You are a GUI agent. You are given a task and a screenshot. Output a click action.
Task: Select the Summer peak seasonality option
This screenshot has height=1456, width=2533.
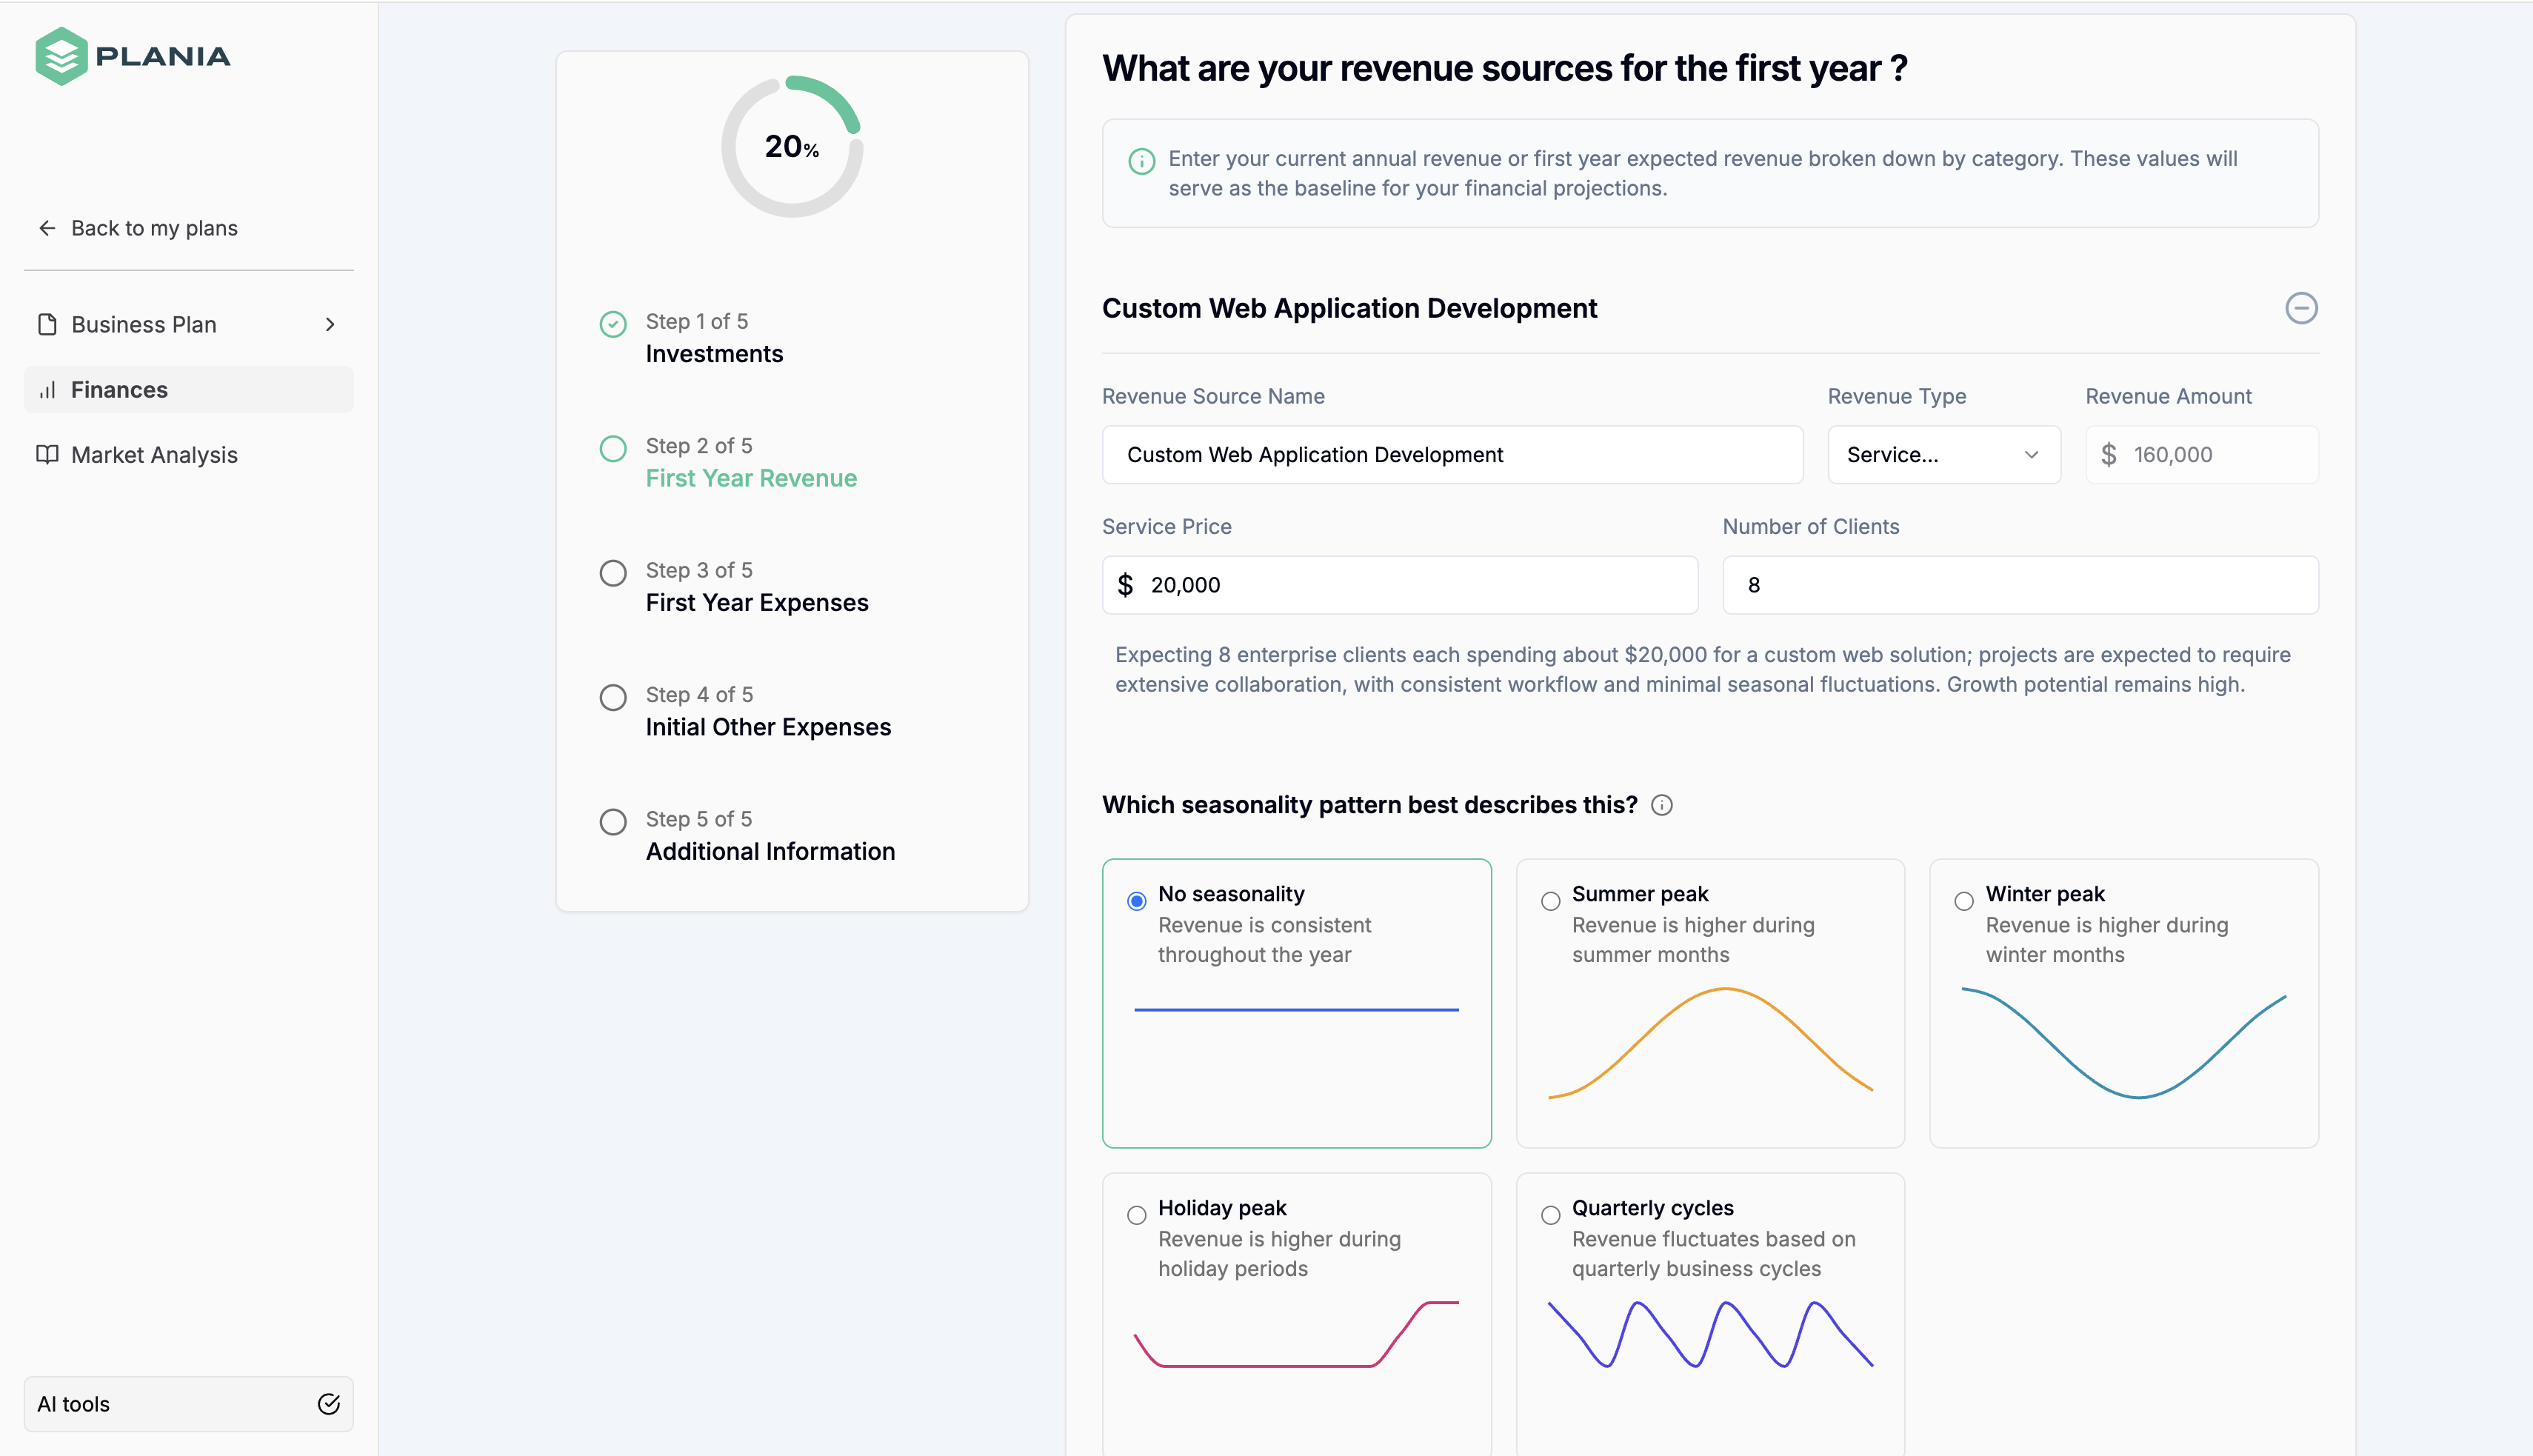point(1550,901)
